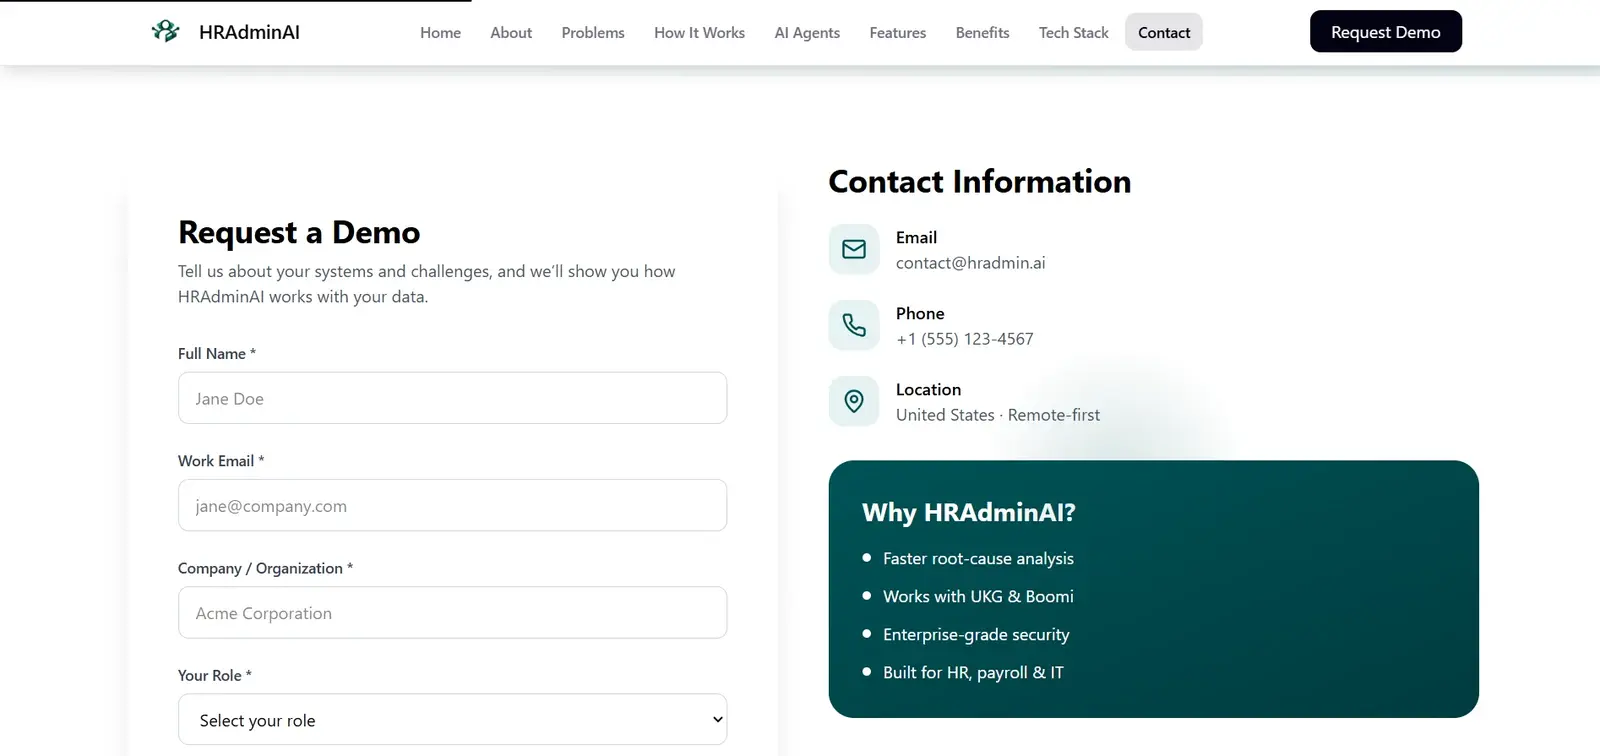1600x756 pixels.
Task: Click the contact@hradmin.ai email address
Action: (x=970, y=263)
